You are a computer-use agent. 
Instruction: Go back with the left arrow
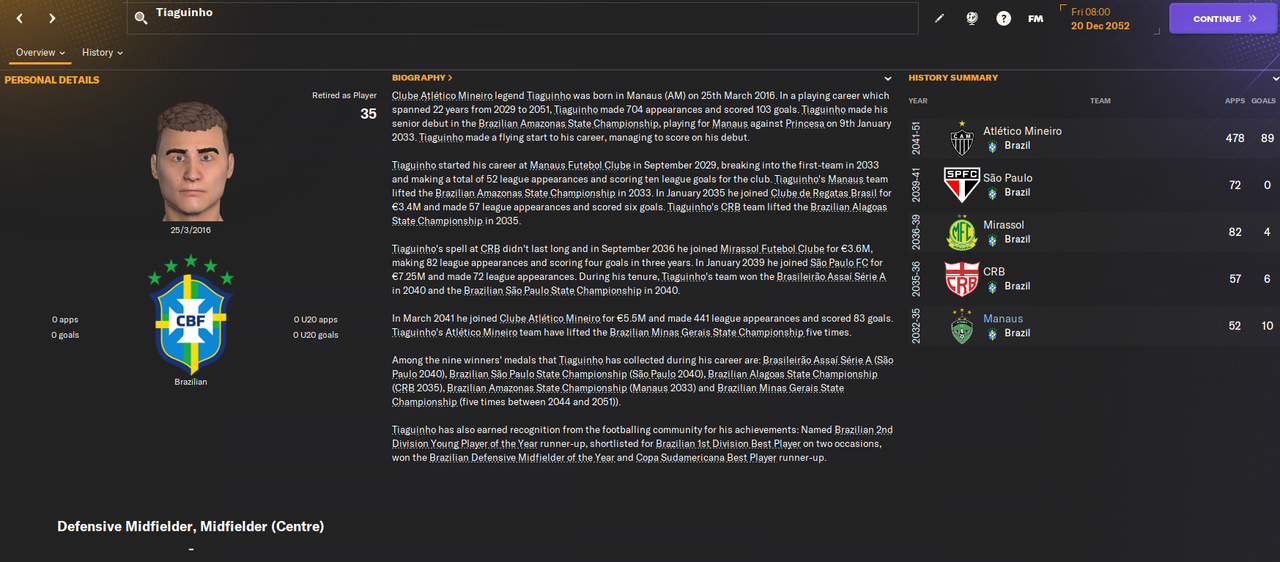coord(19,18)
